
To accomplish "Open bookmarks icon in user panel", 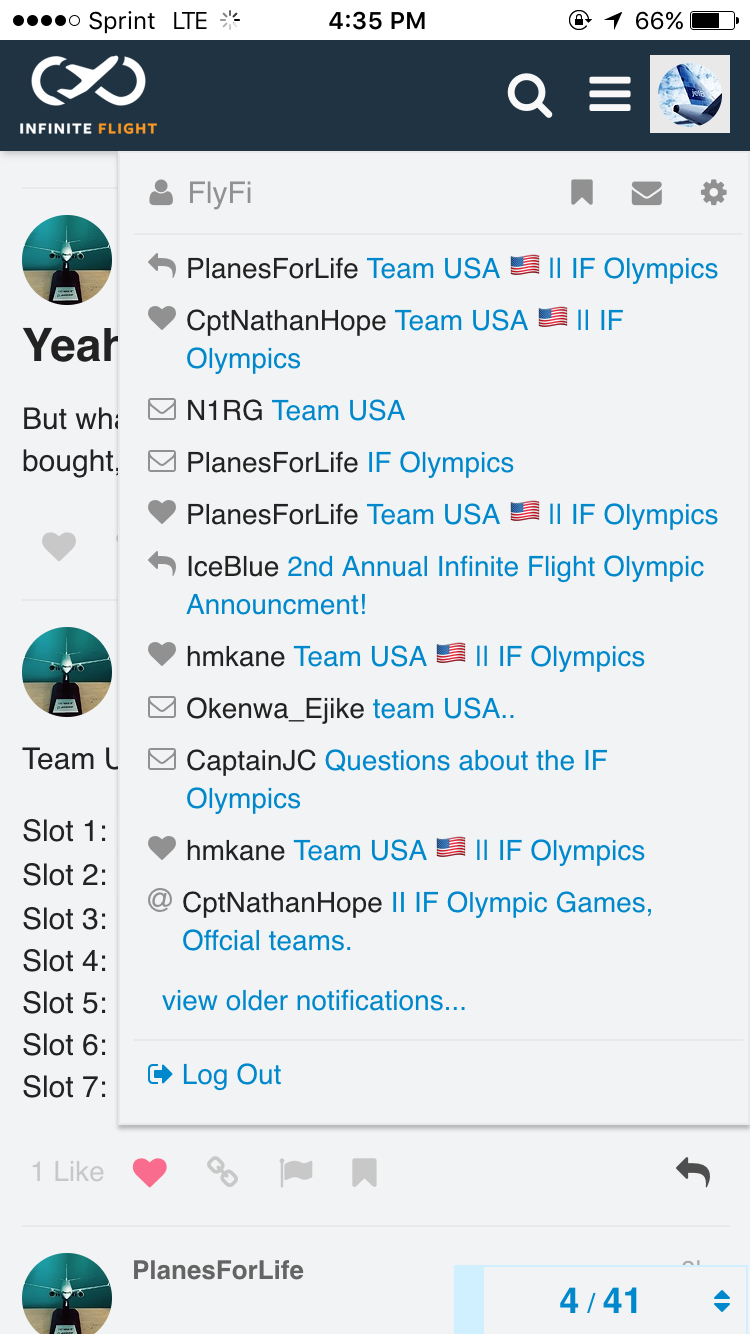I will (582, 193).
